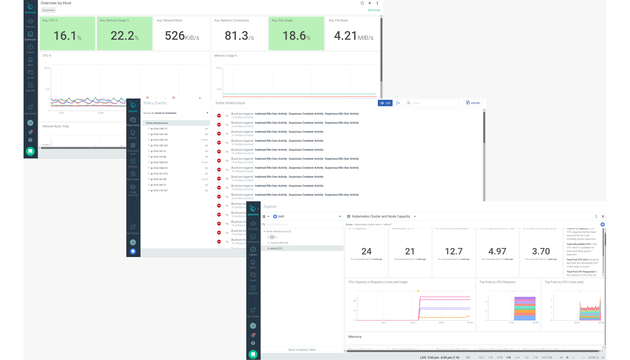Image resolution: width=630 pixels, height=360 pixels.
Task: Click the Policy Events search field
Action: 432,103
